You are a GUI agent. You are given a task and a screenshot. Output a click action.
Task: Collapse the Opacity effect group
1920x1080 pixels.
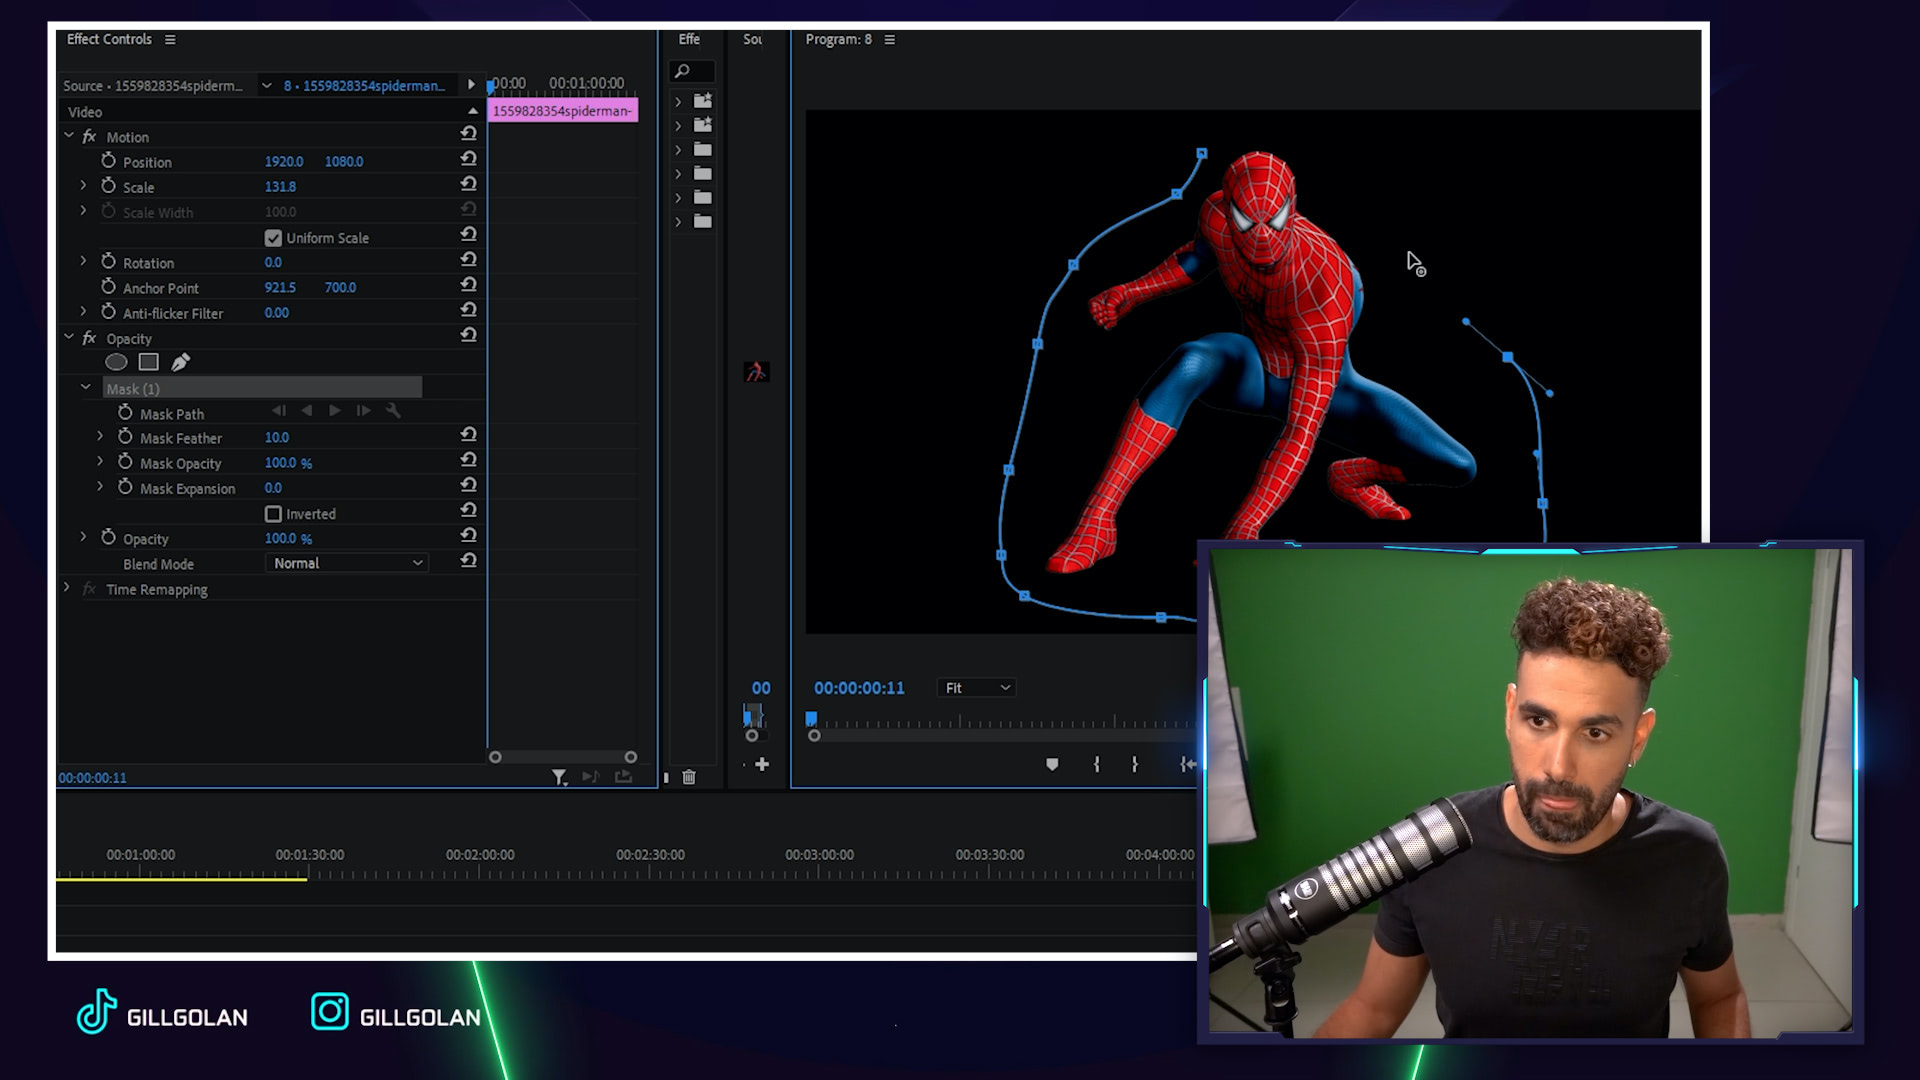69,338
